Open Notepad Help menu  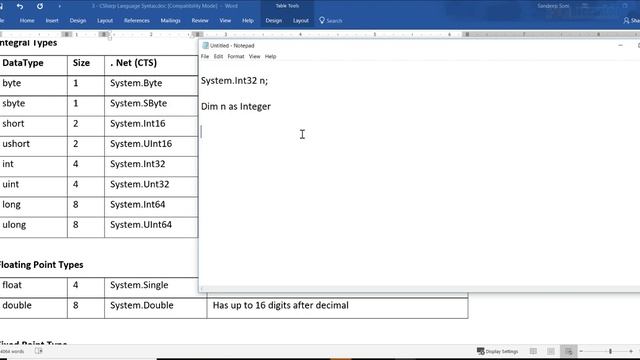pos(270,56)
